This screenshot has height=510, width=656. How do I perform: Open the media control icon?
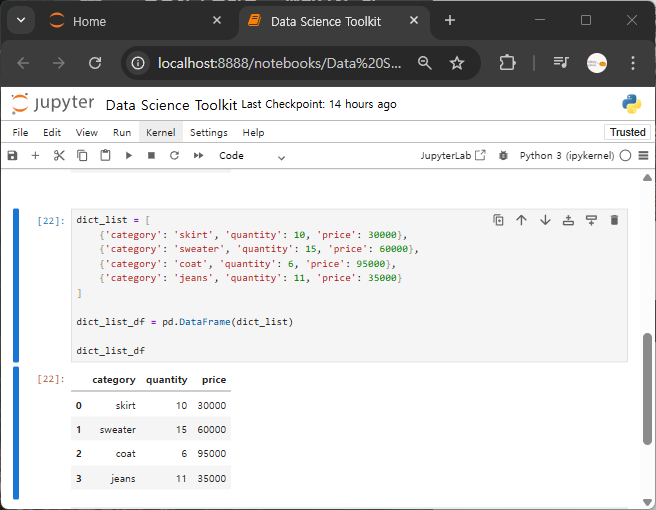click(x=561, y=63)
